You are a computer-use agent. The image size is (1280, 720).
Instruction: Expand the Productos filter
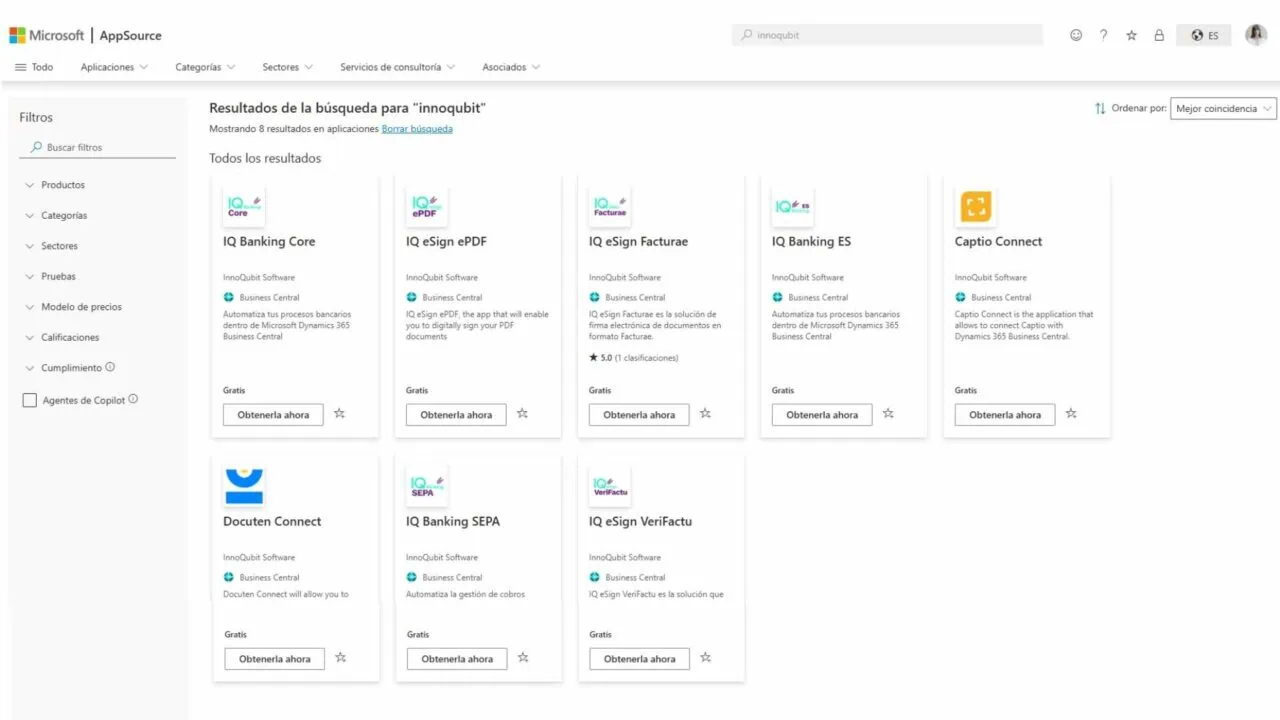(x=55, y=185)
